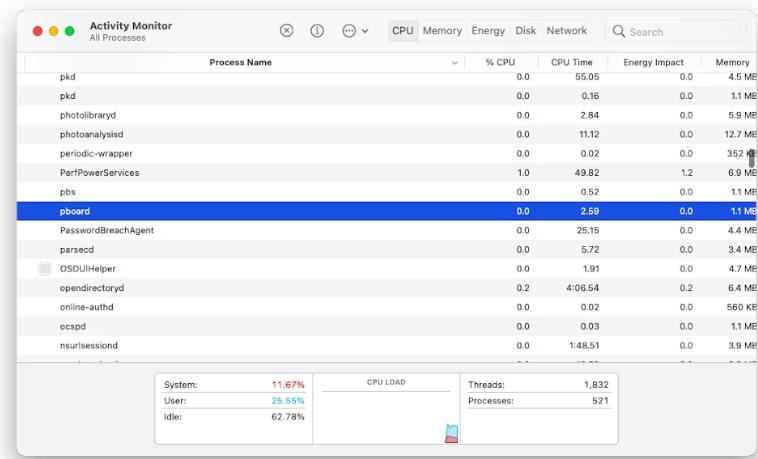Select the photolibraryd process row
The width and height of the screenshot is (758, 459).
pyautogui.click(x=387, y=115)
